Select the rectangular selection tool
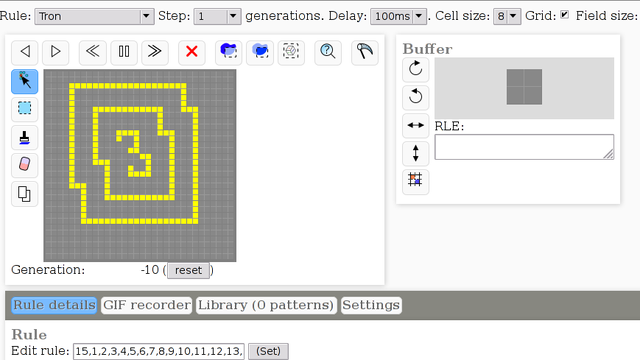 pyautogui.click(x=24, y=109)
